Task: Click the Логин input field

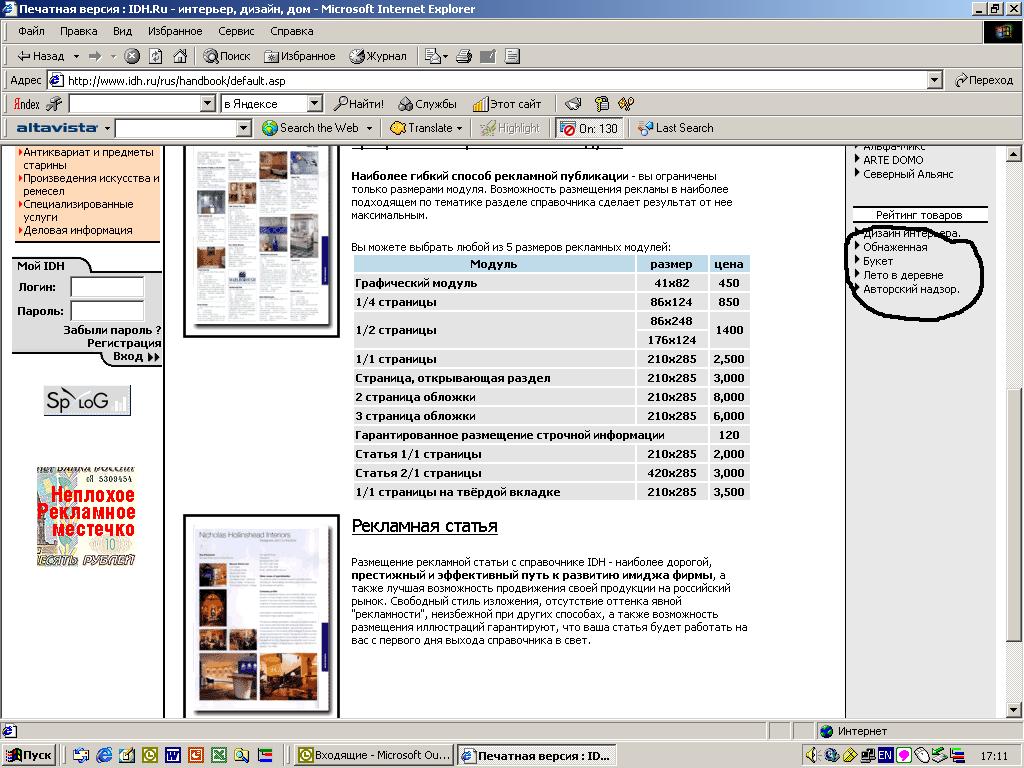Action: (107, 287)
